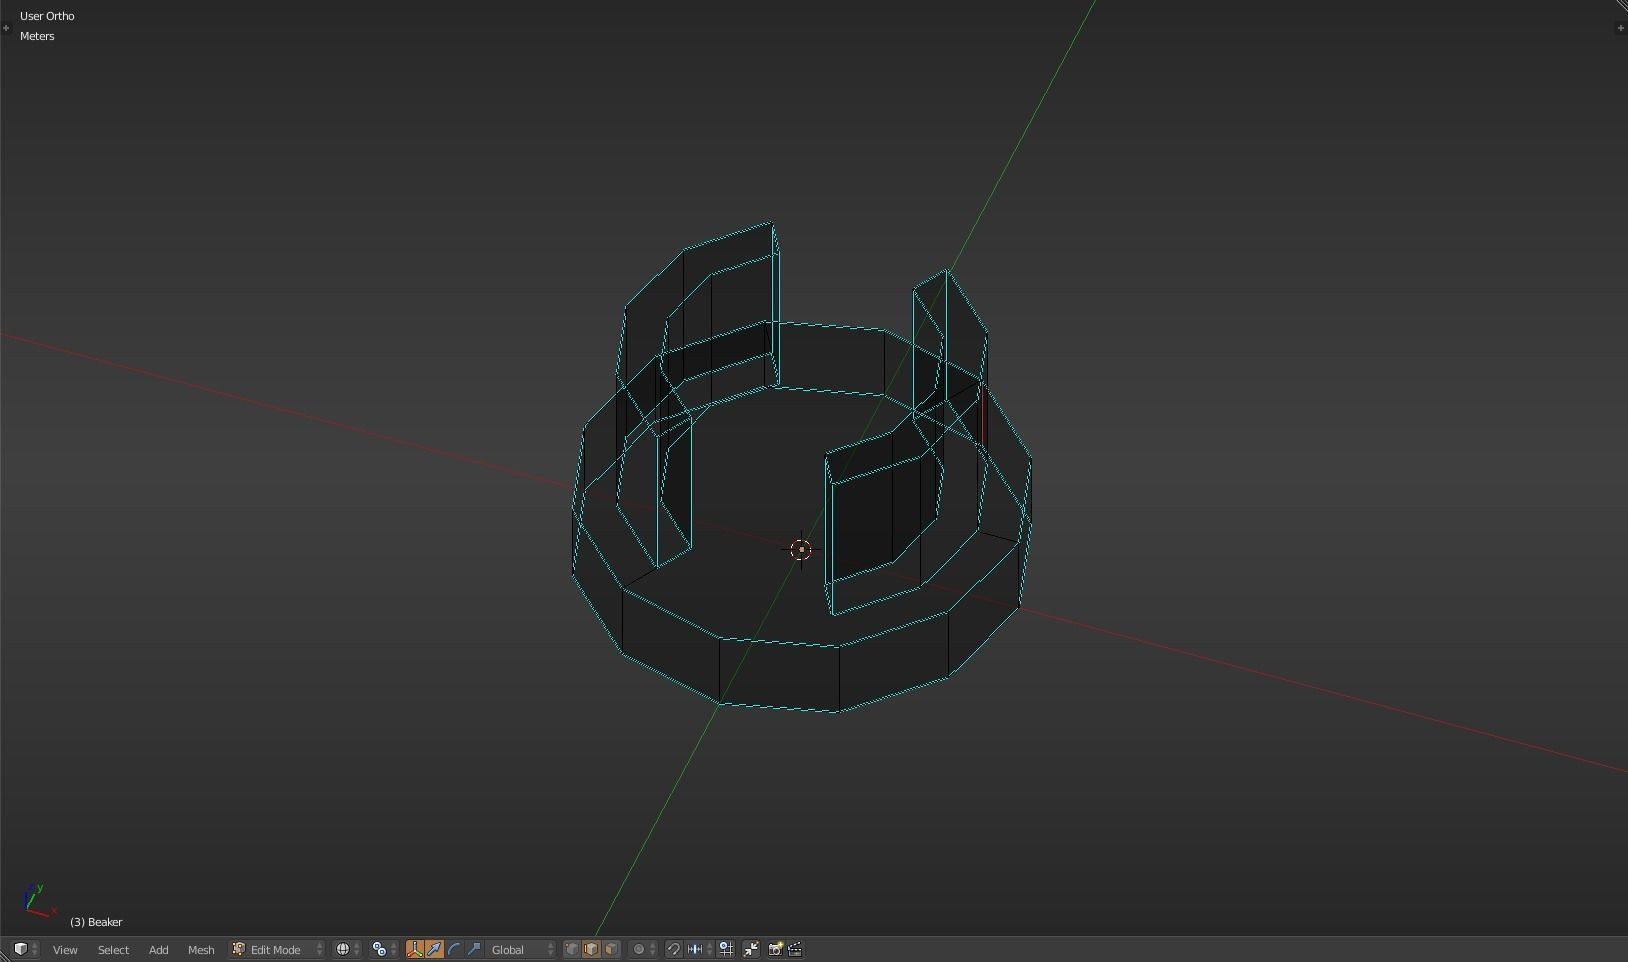Viewport: 1628px width, 962px height.
Task: Toggle snapping with the magnet icon
Action: 674,949
